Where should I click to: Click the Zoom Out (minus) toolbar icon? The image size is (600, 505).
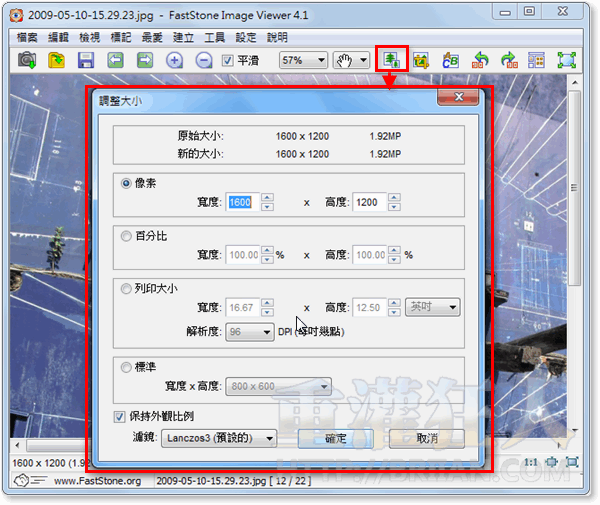pyautogui.click(x=203, y=60)
